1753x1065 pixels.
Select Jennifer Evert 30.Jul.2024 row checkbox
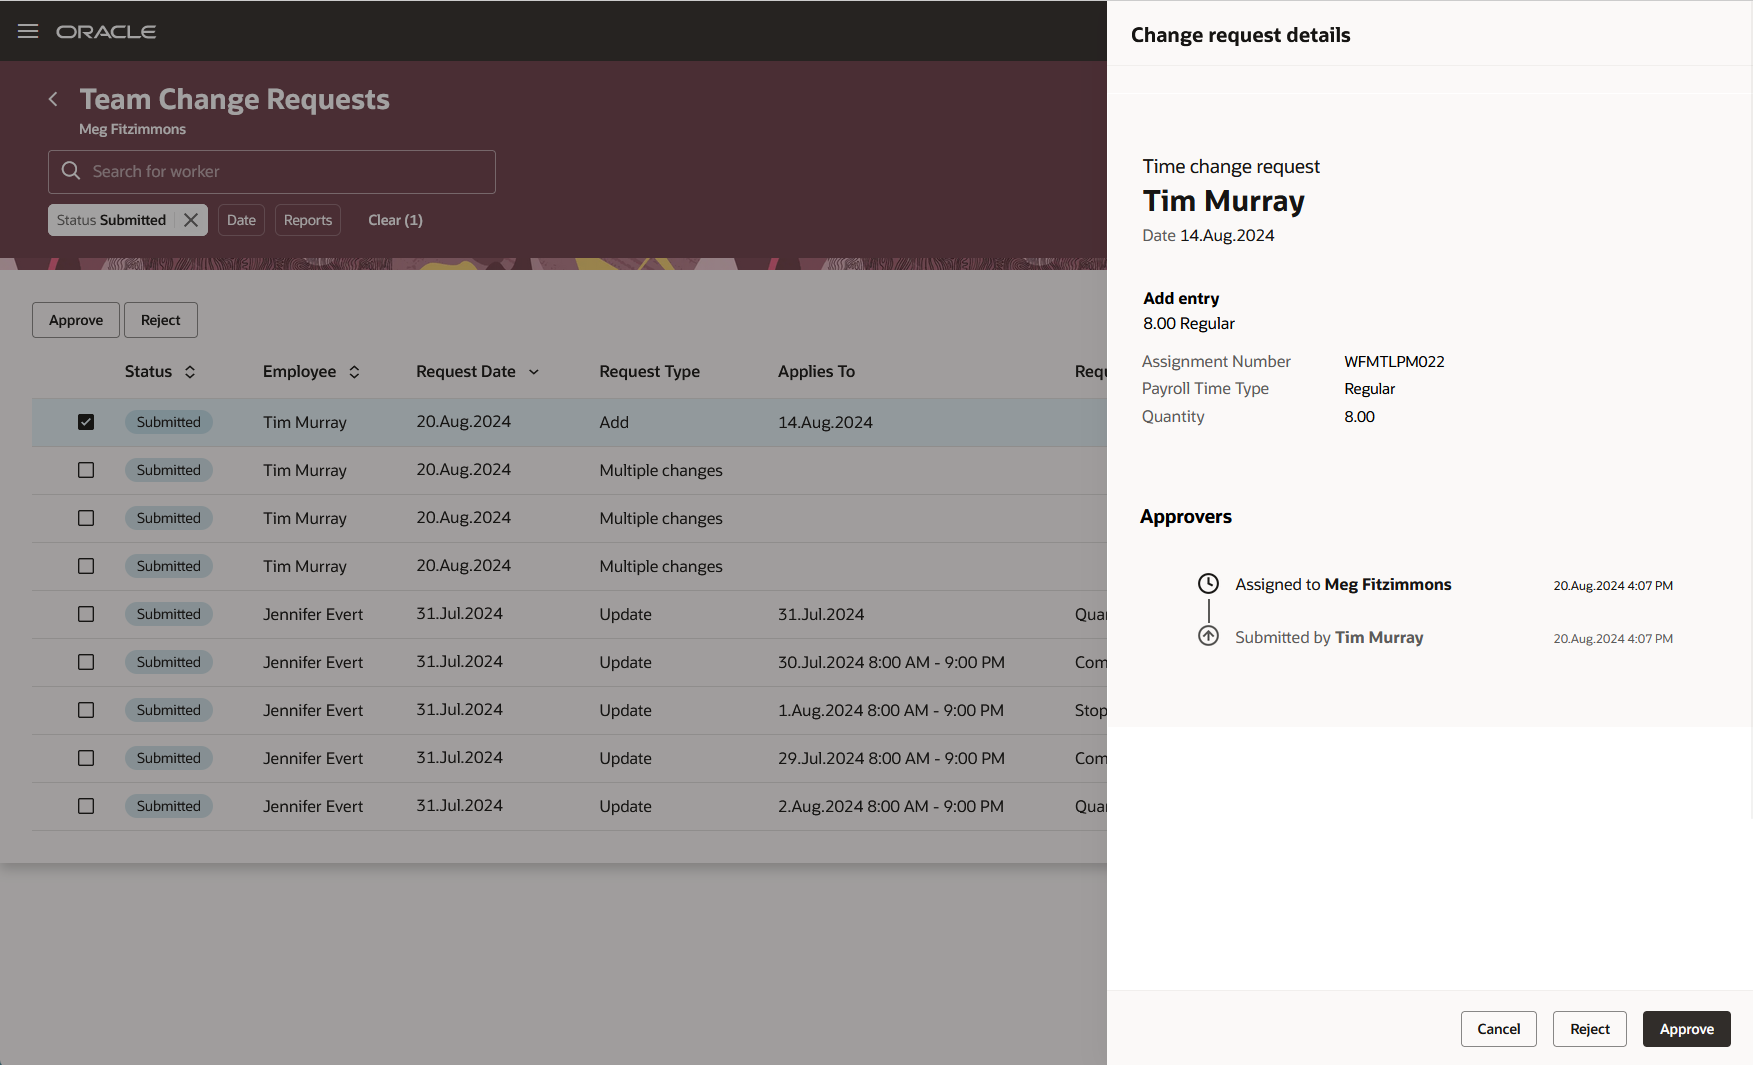[x=86, y=662]
